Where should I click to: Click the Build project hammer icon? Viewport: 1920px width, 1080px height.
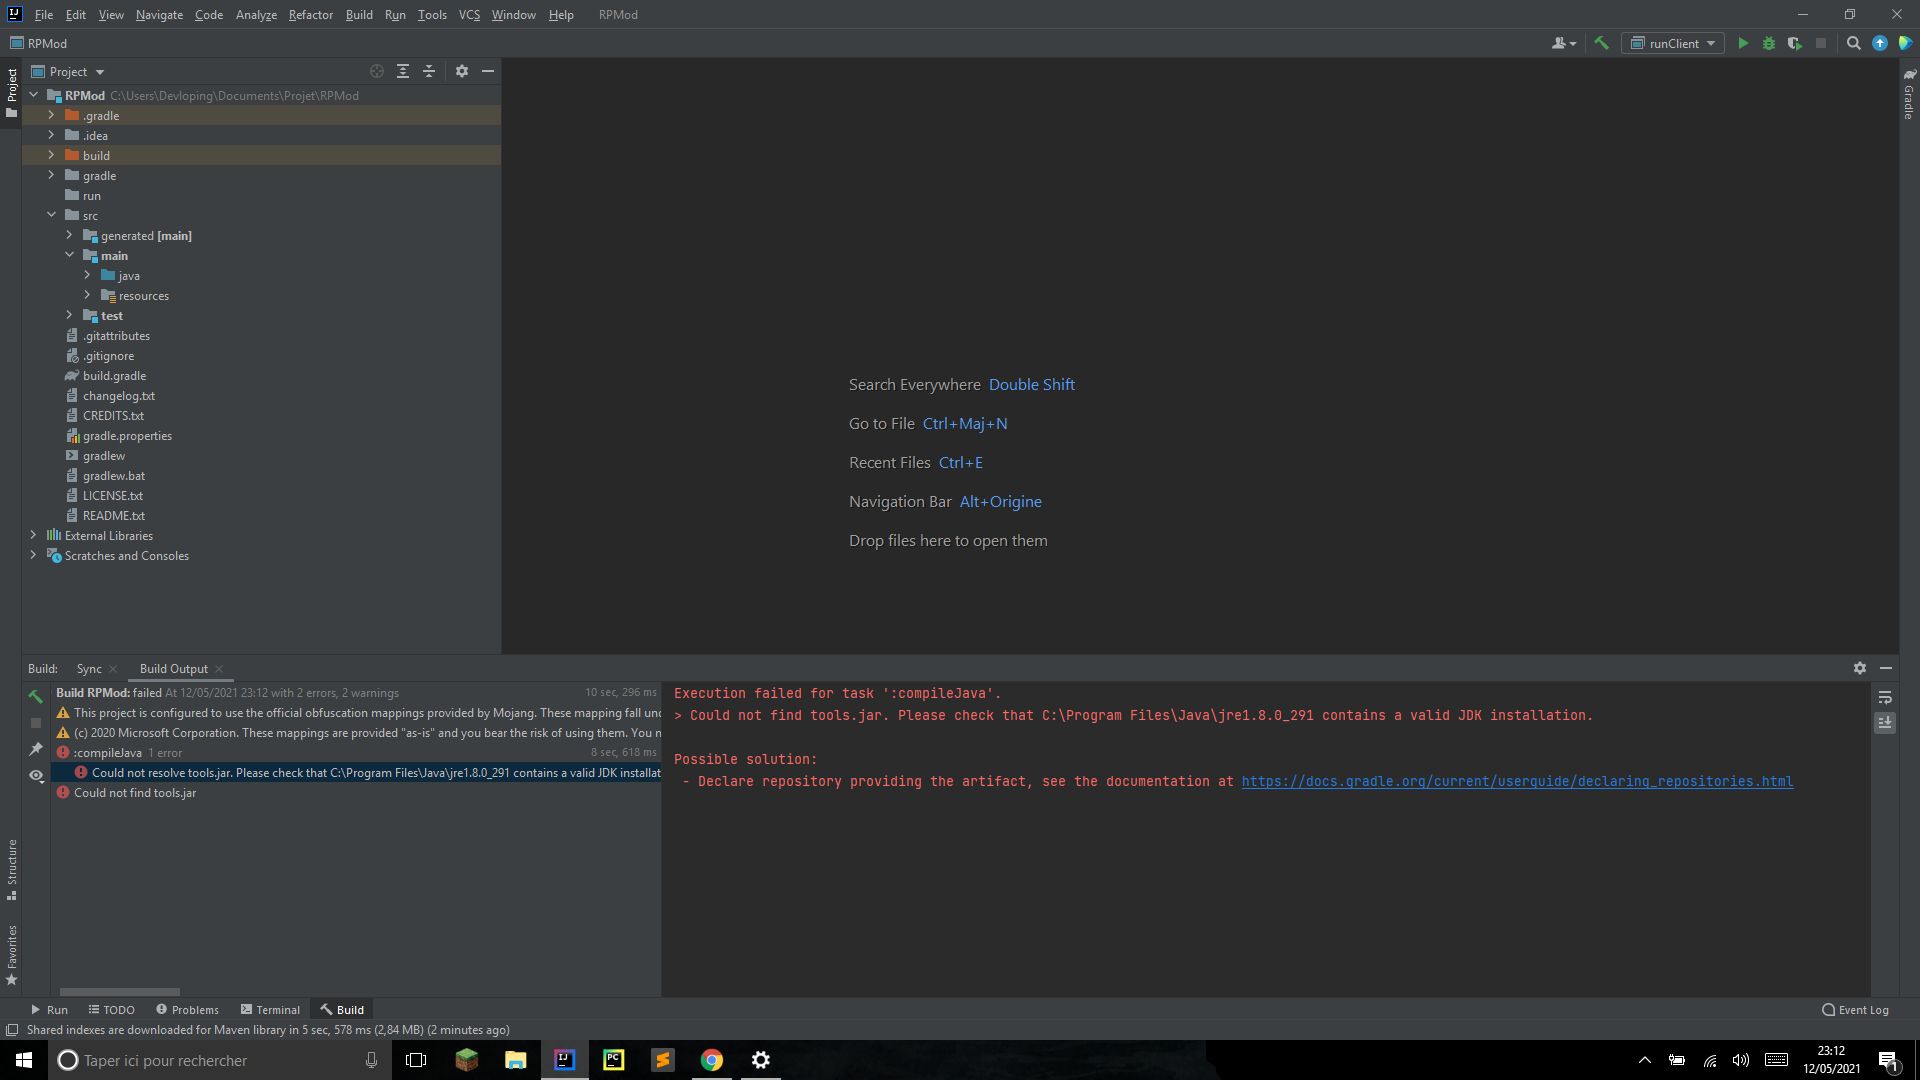point(1601,43)
